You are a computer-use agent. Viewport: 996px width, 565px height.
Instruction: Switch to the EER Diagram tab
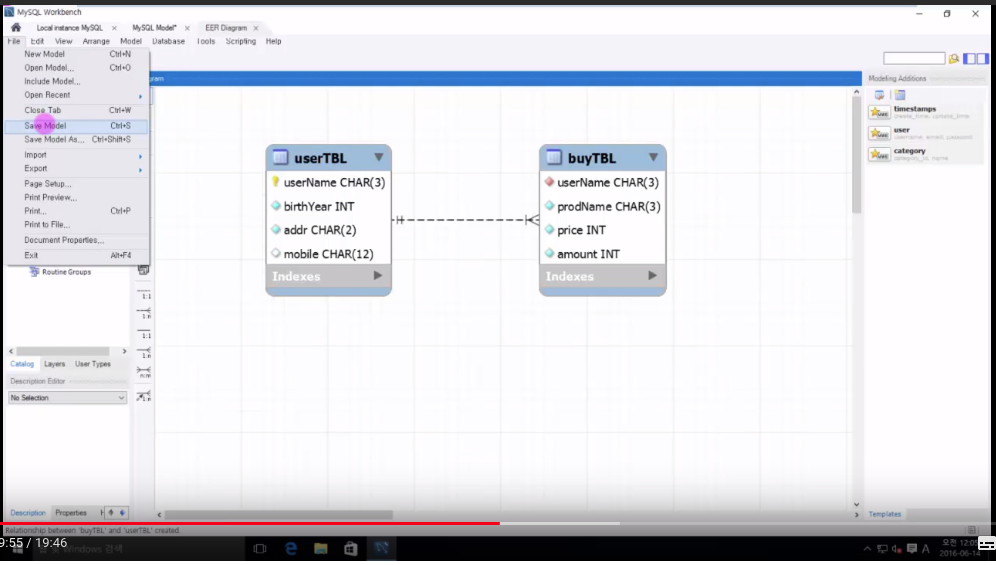click(226, 28)
